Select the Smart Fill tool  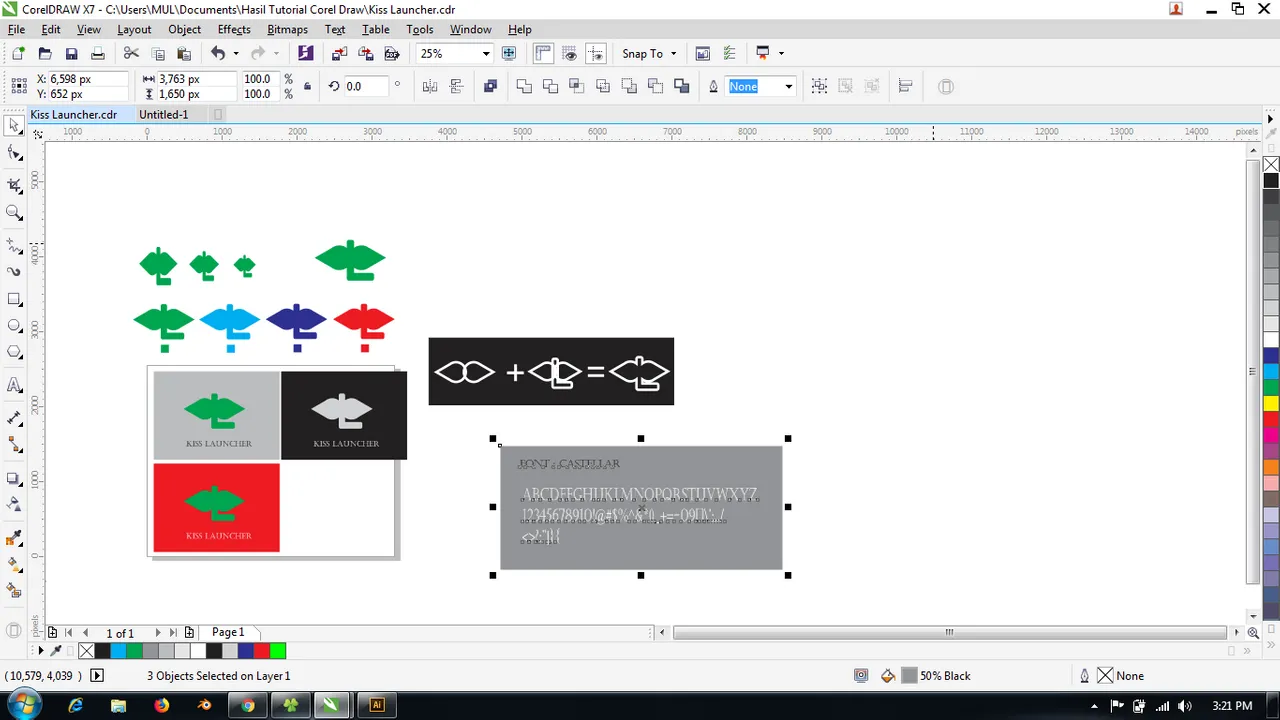tap(14, 591)
